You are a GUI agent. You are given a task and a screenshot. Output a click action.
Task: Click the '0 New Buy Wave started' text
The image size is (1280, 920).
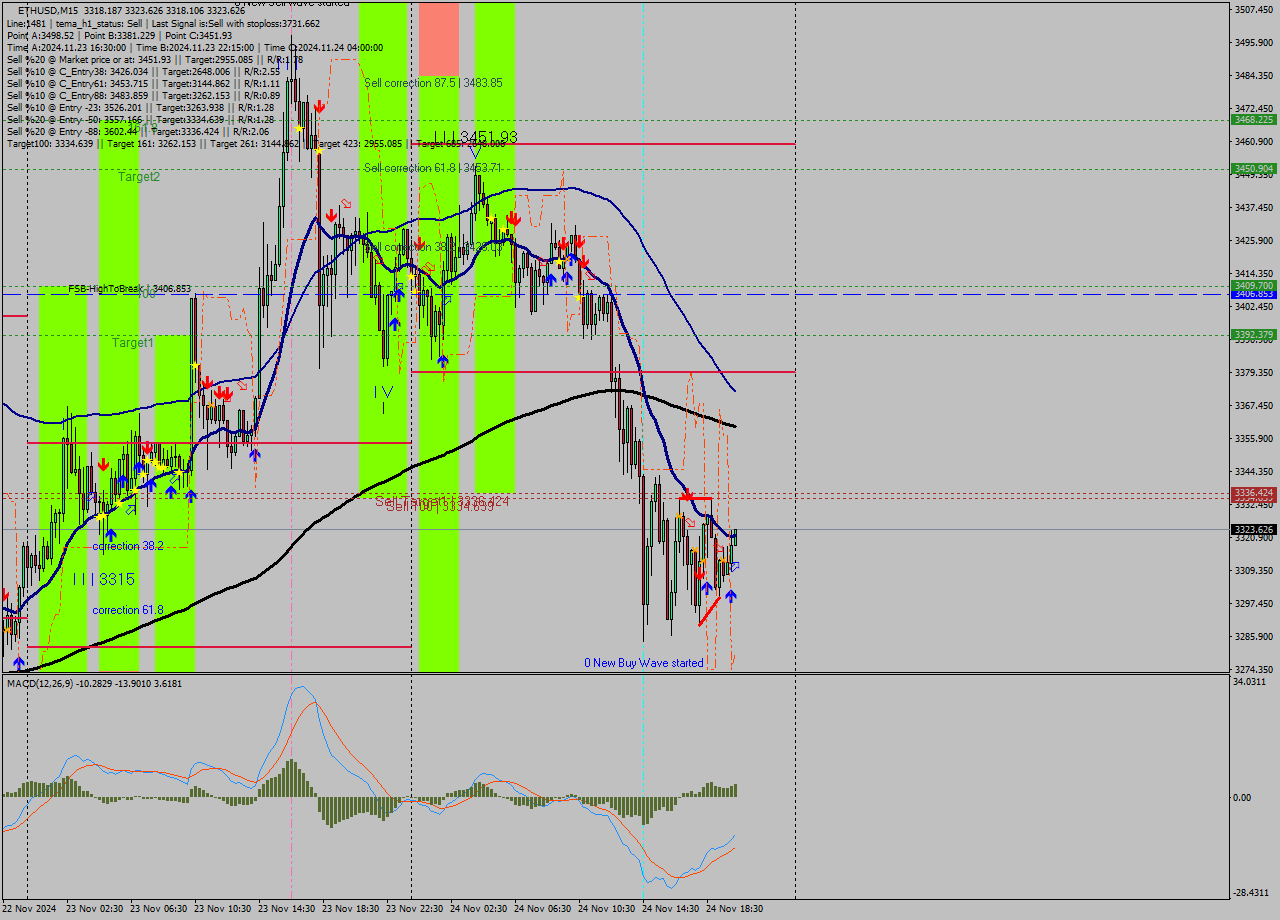644,663
